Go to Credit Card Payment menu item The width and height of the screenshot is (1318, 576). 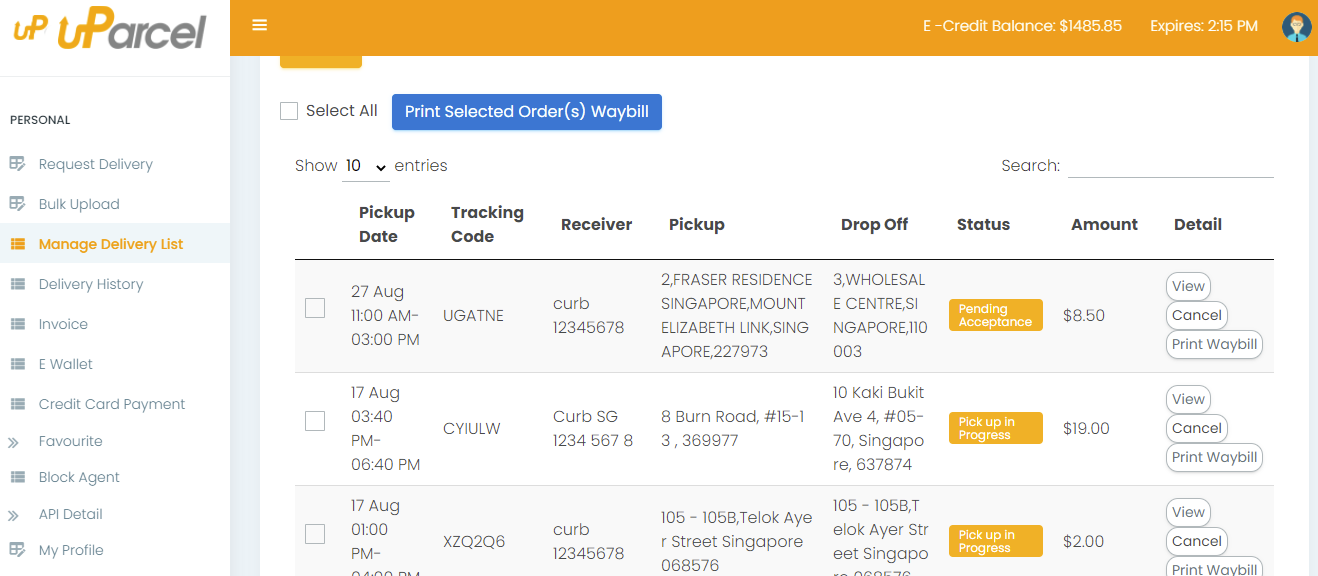pos(112,404)
